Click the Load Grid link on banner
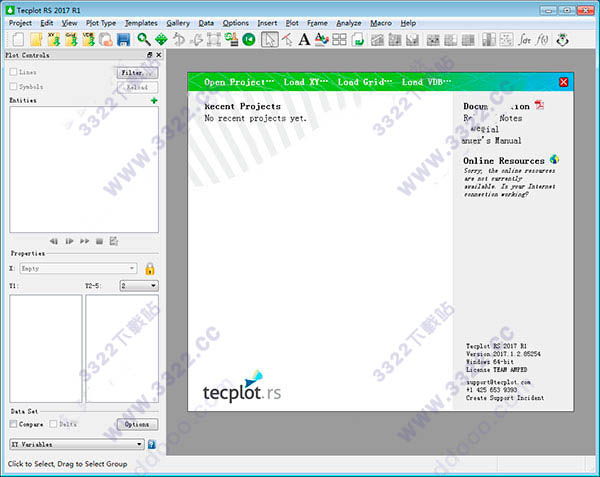This screenshot has height=477, width=600. [x=365, y=82]
